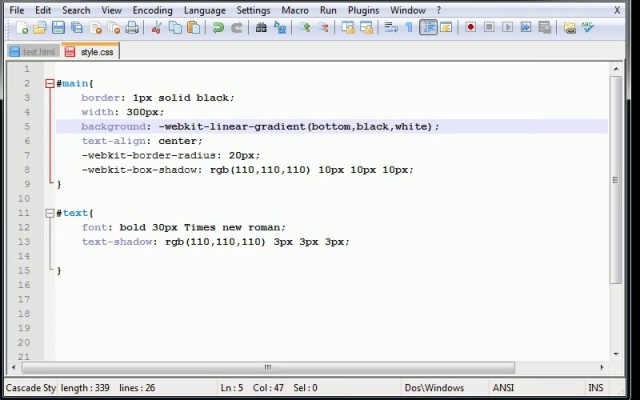Open the Search menu
640x400 pixels.
coord(76,10)
